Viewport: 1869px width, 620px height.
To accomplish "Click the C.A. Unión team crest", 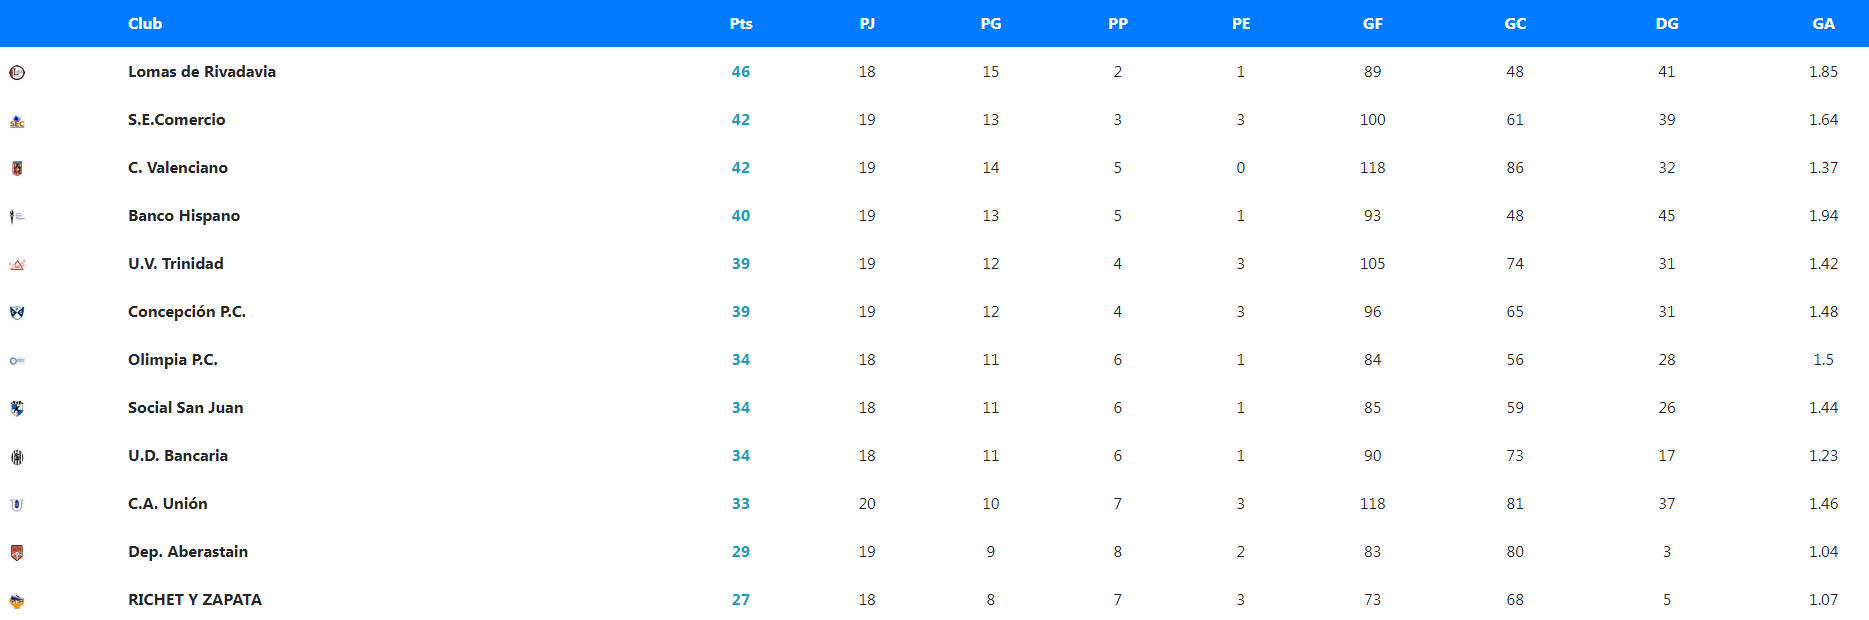I will click(17, 505).
